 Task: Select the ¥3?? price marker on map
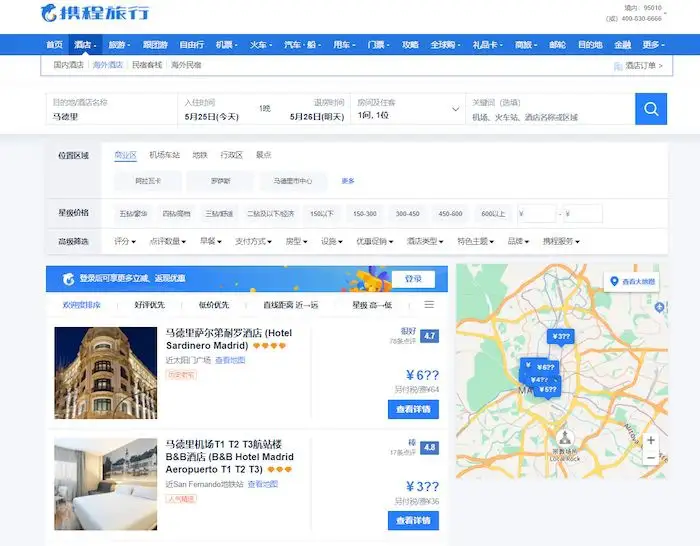pos(561,337)
